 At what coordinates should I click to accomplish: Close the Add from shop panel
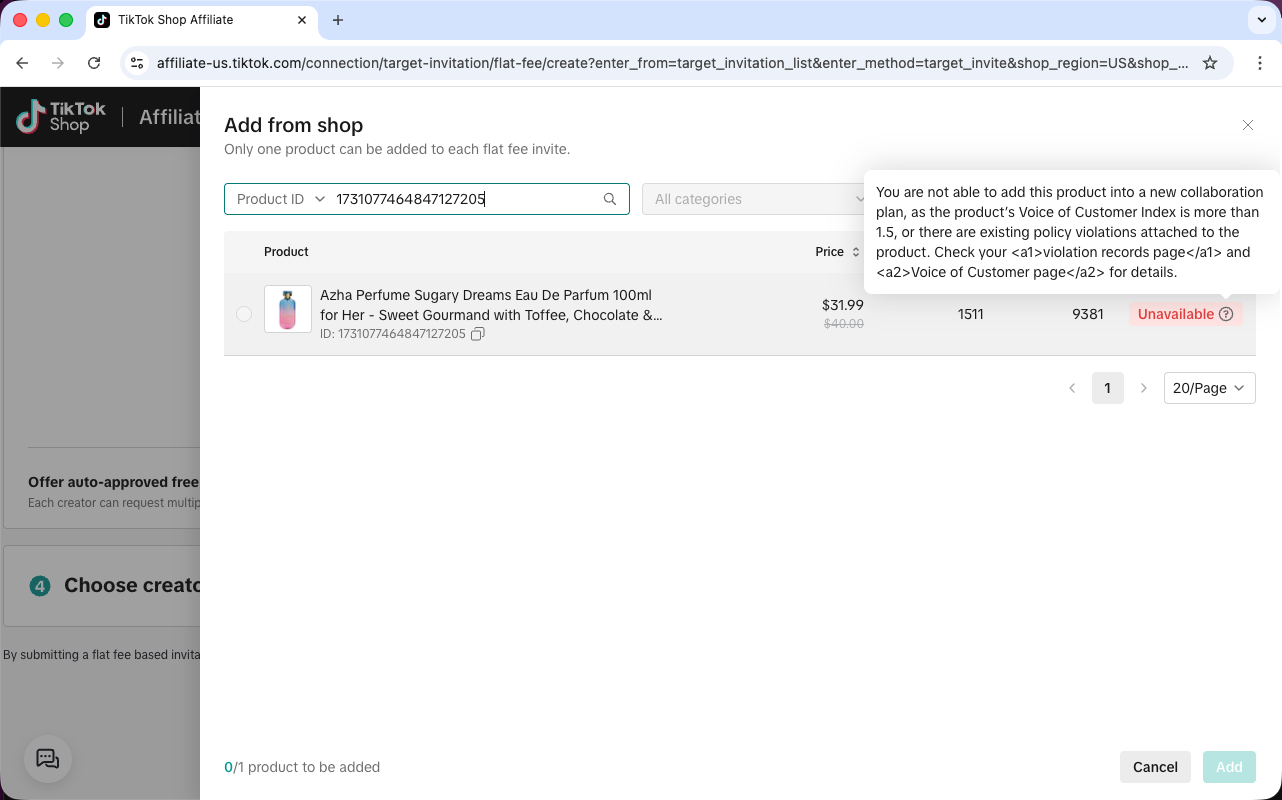(1248, 125)
